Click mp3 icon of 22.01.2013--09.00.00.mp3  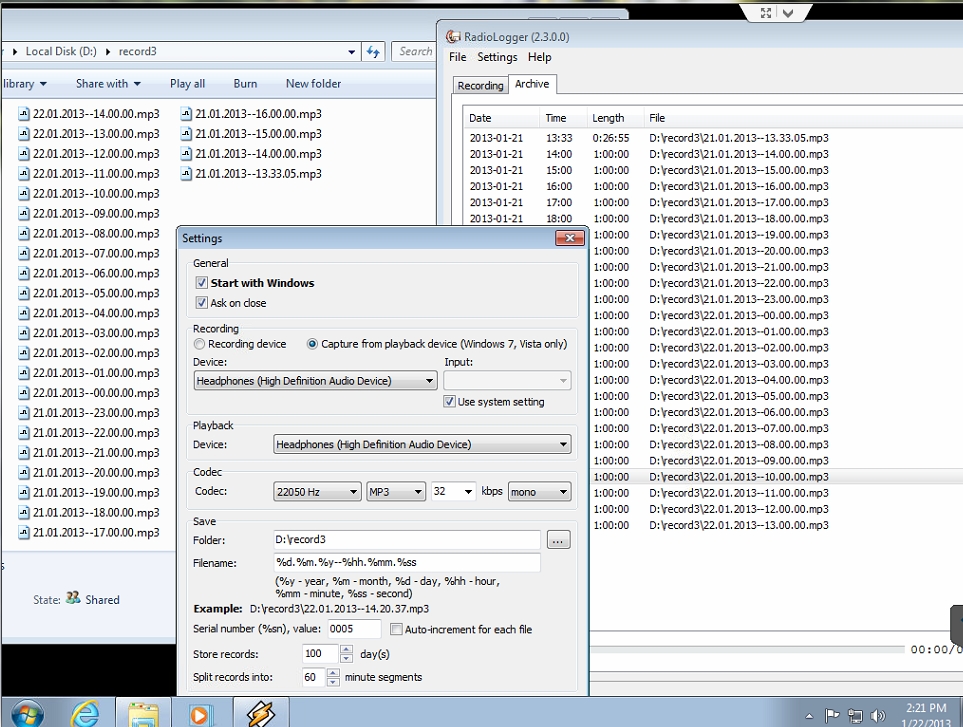pyautogui.click(x=24, y=214)
